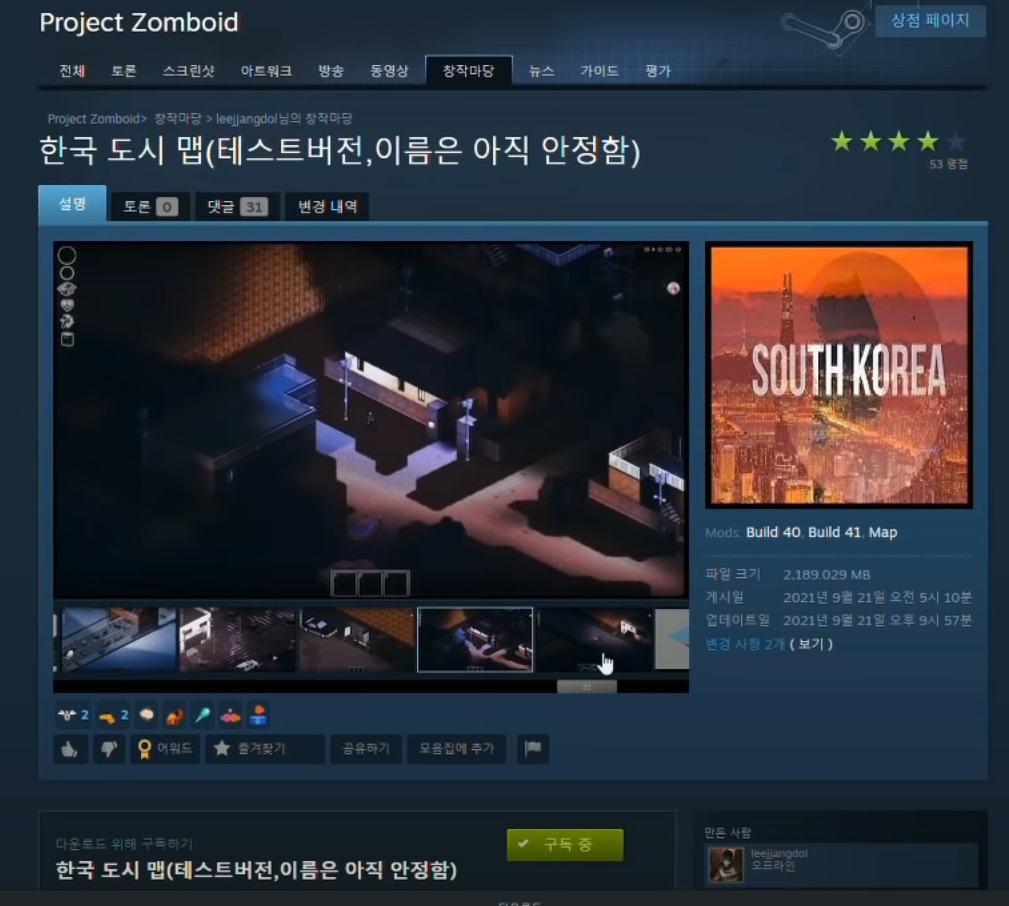Click the brain award icon
This screenshot has height=906, width=1009.
(147, 715)
